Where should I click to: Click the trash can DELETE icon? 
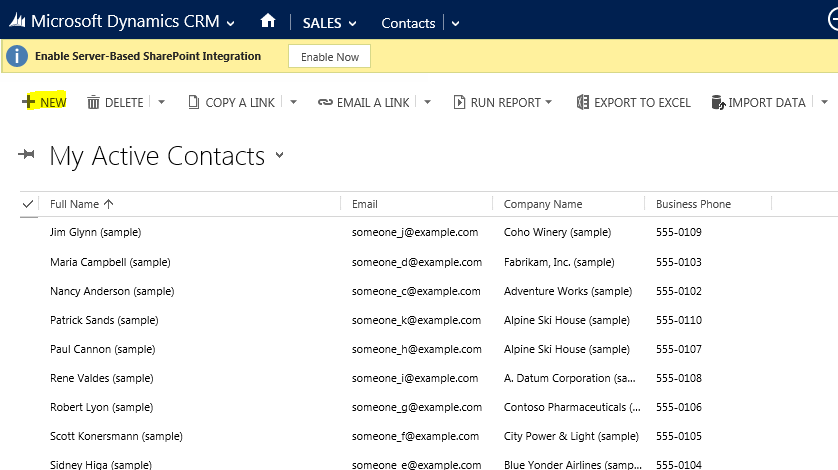[x=93, y=102]
